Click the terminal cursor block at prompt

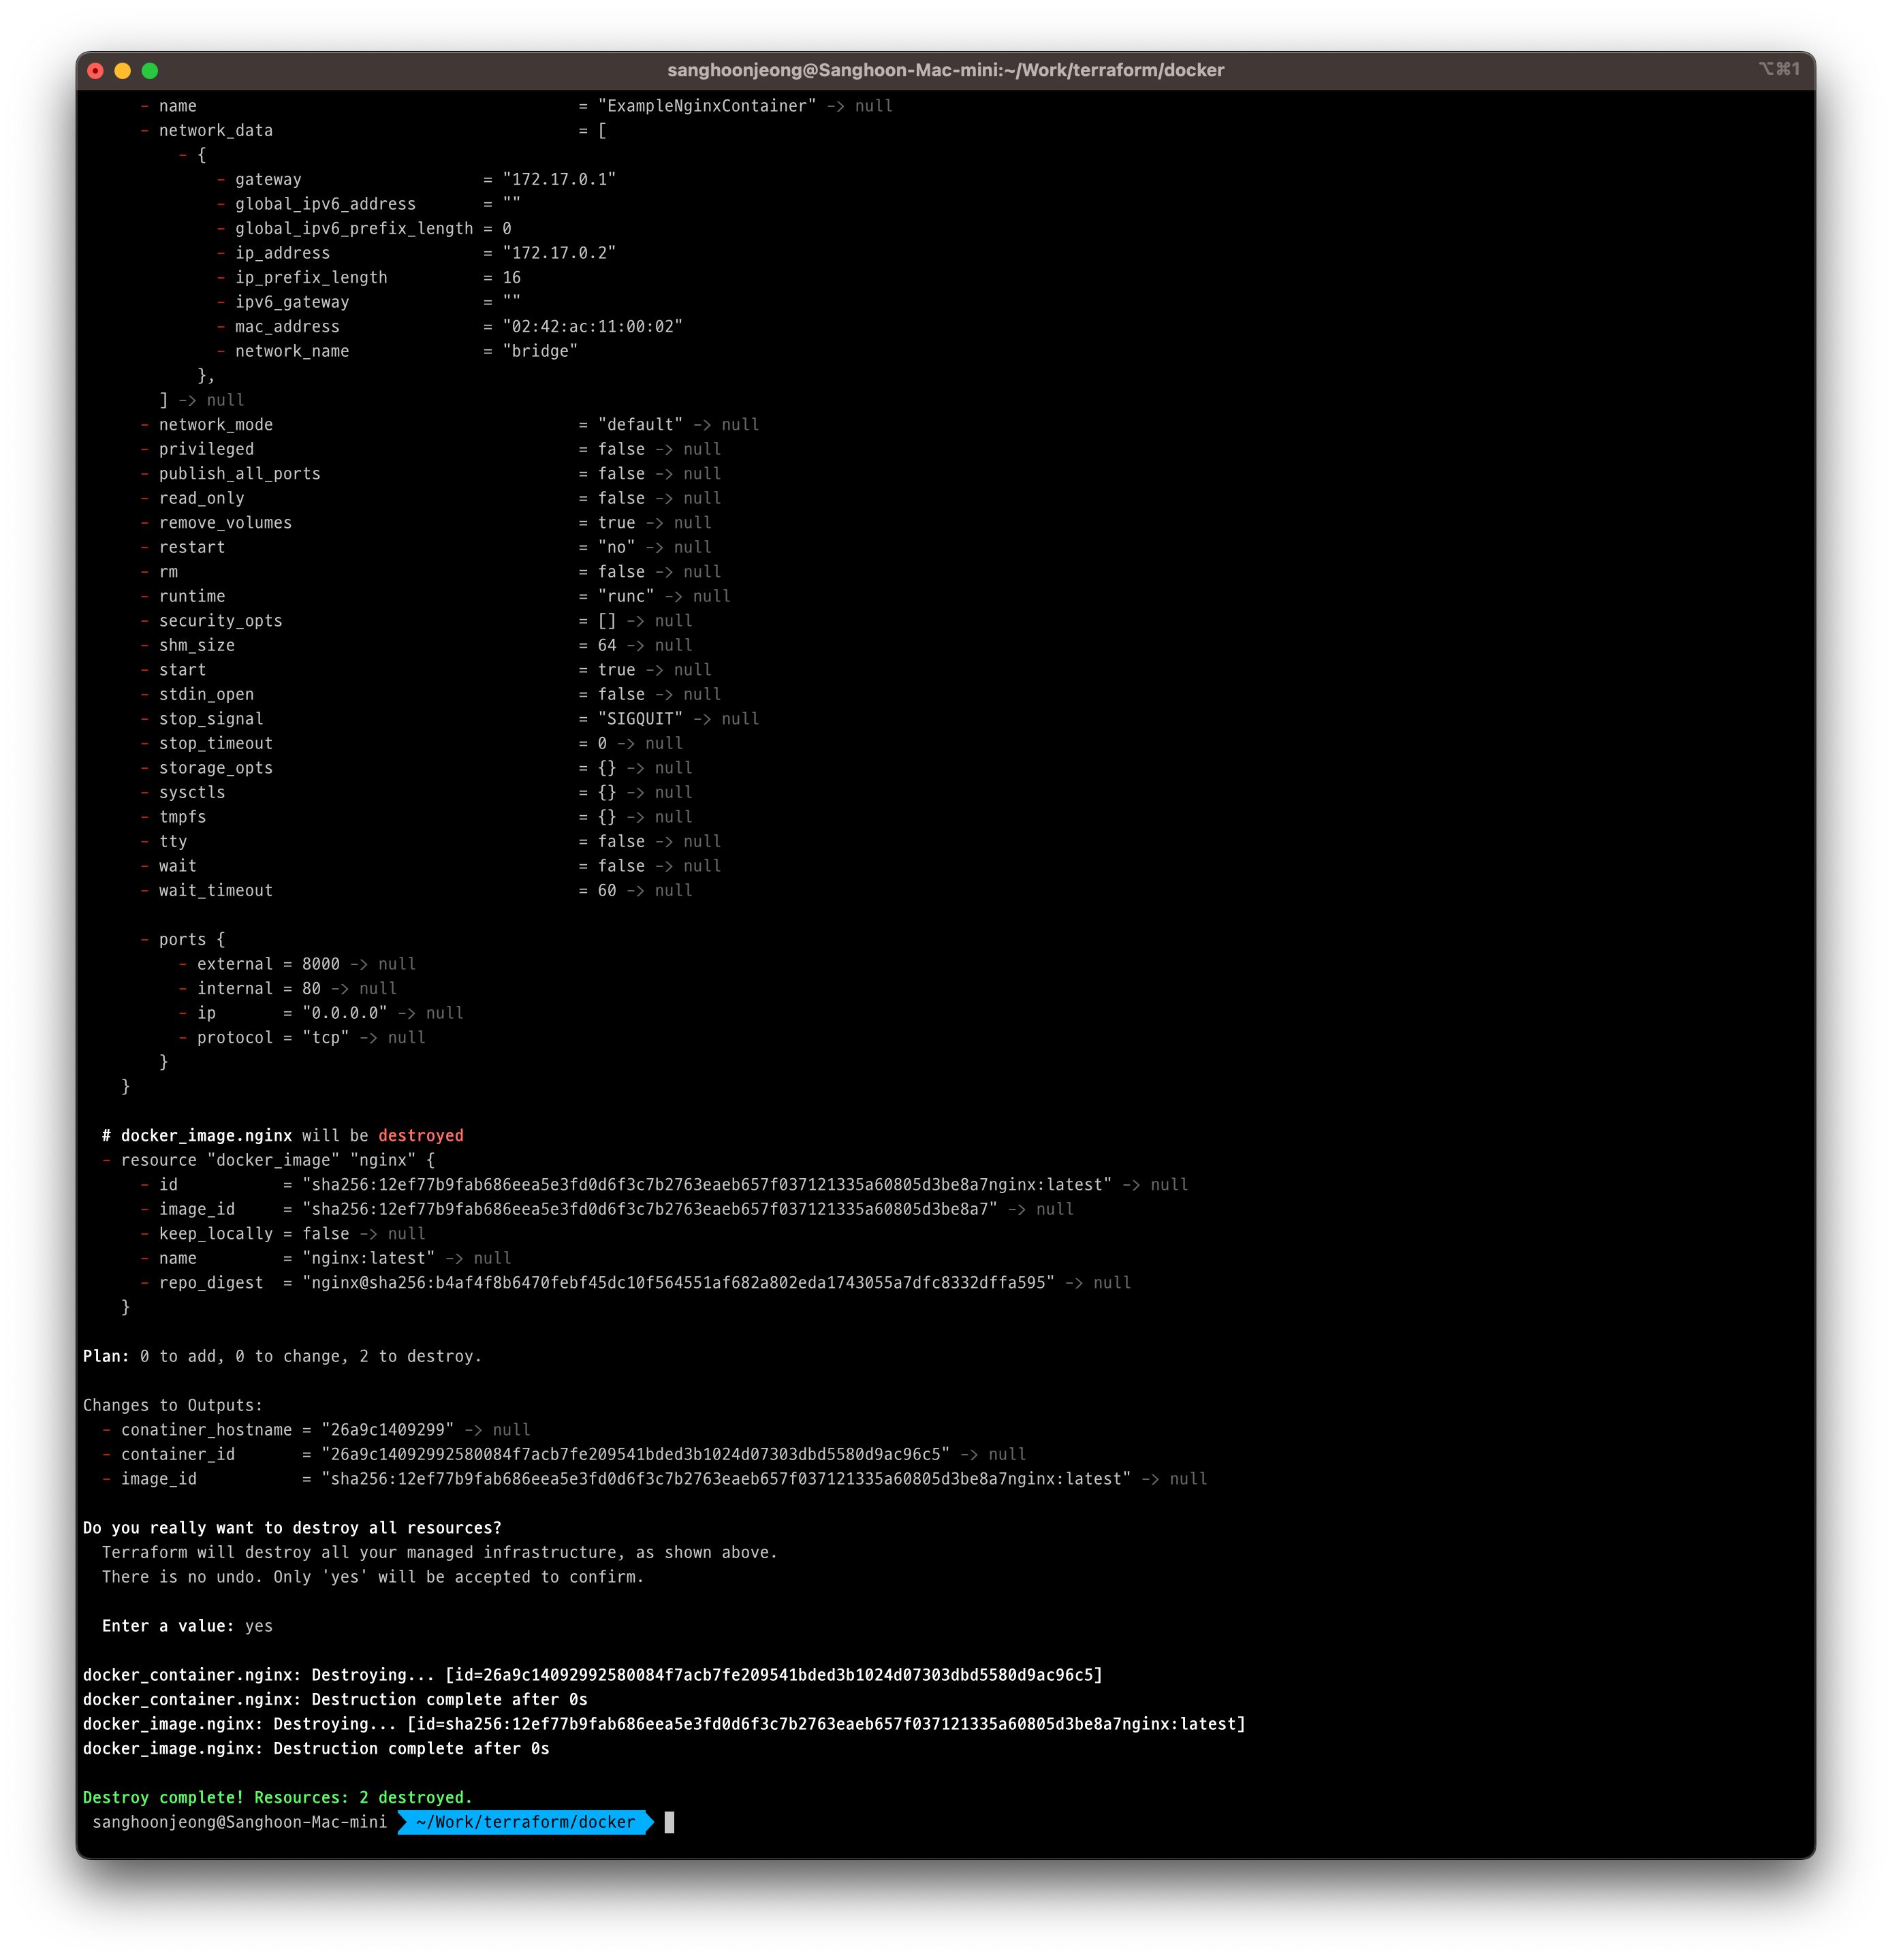click(669, 1822)
